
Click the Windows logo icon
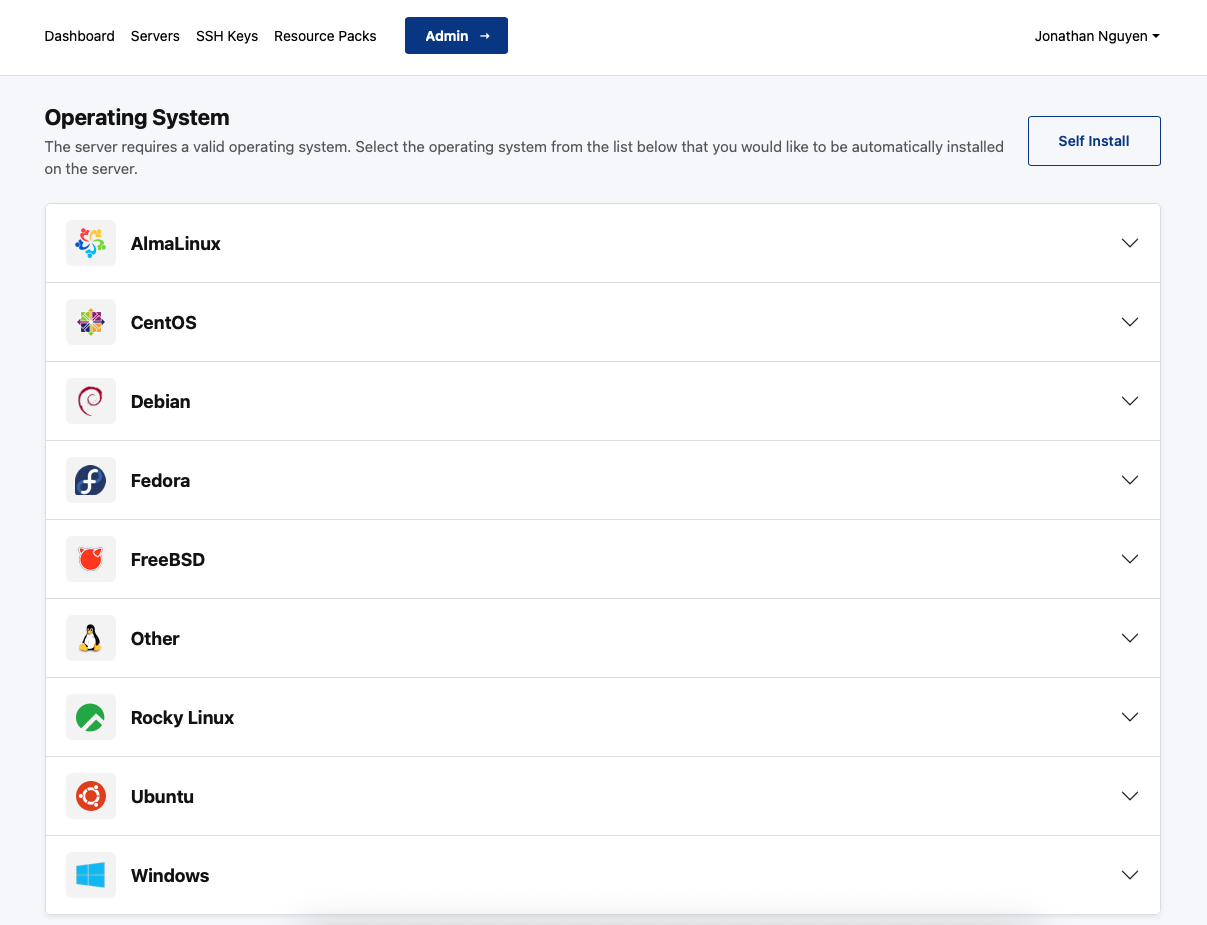pyautogui.click(x=91, y=875)
